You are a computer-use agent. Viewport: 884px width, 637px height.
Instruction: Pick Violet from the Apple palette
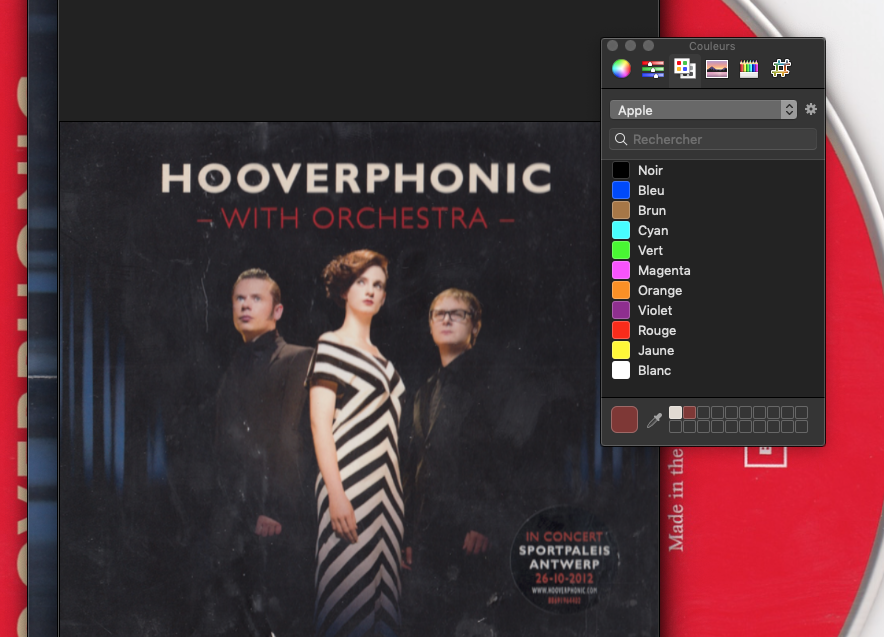(713, 311)
